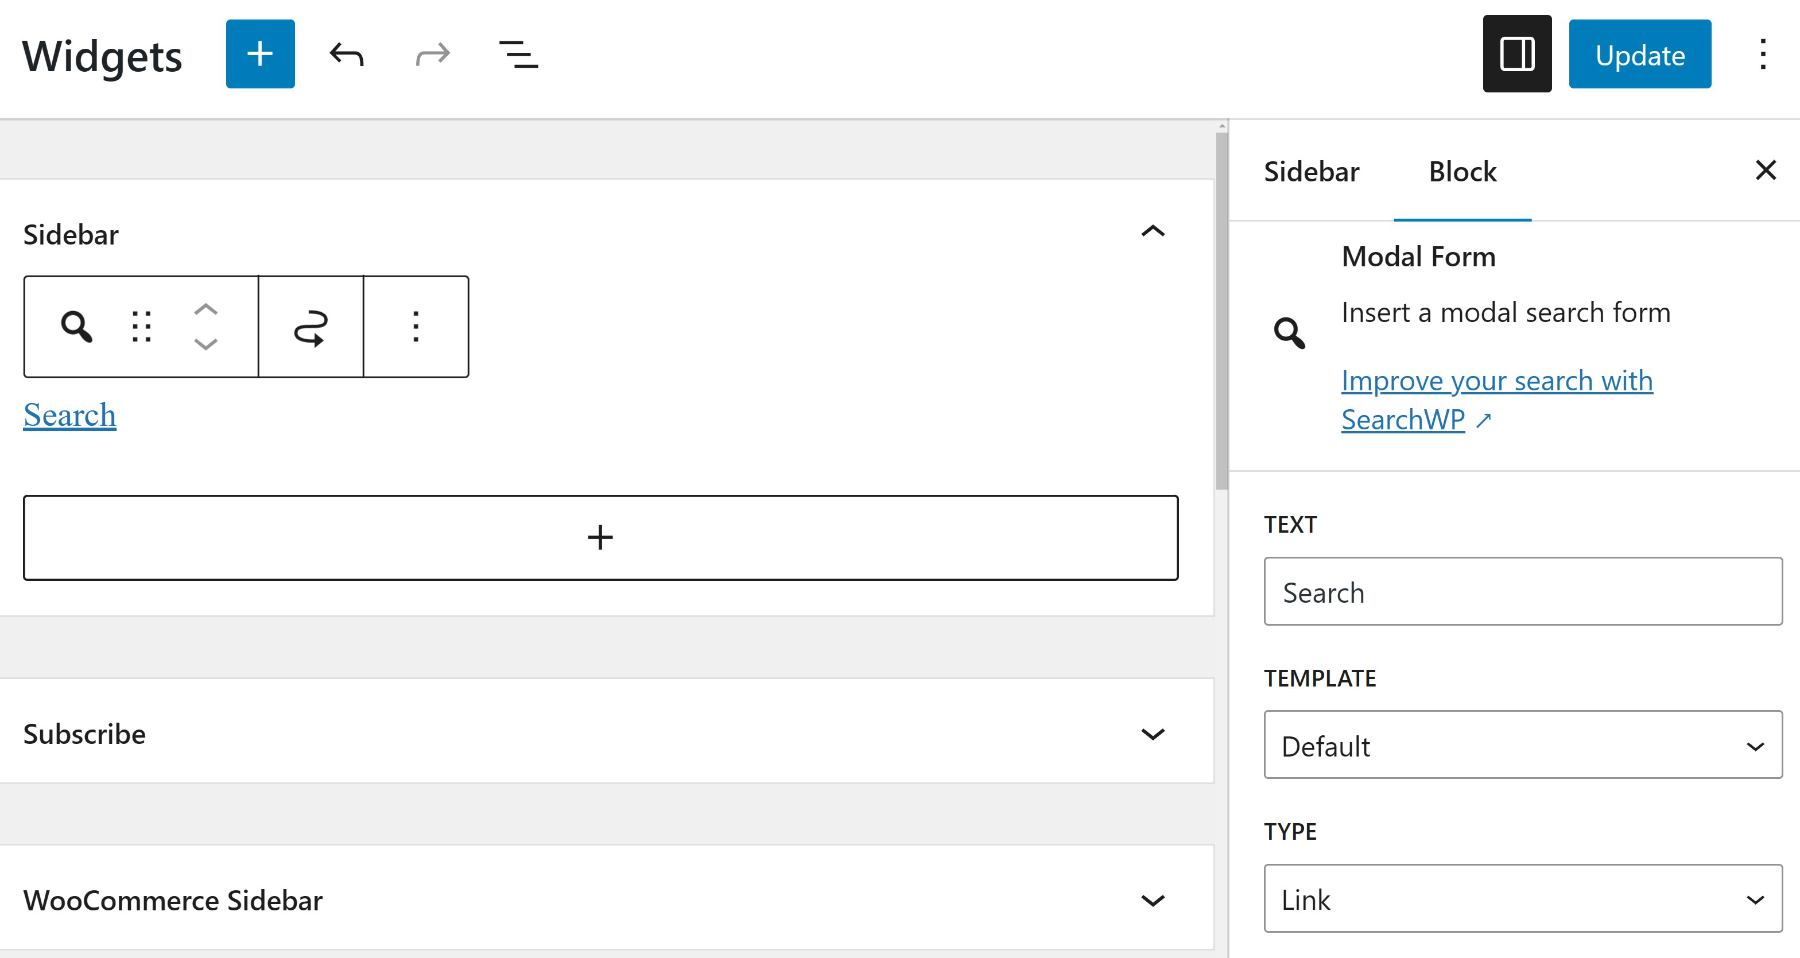The image size is (1800, 958).
Task: Toggle the settings sidebar panel button
Action: (x=1516, y=54)
